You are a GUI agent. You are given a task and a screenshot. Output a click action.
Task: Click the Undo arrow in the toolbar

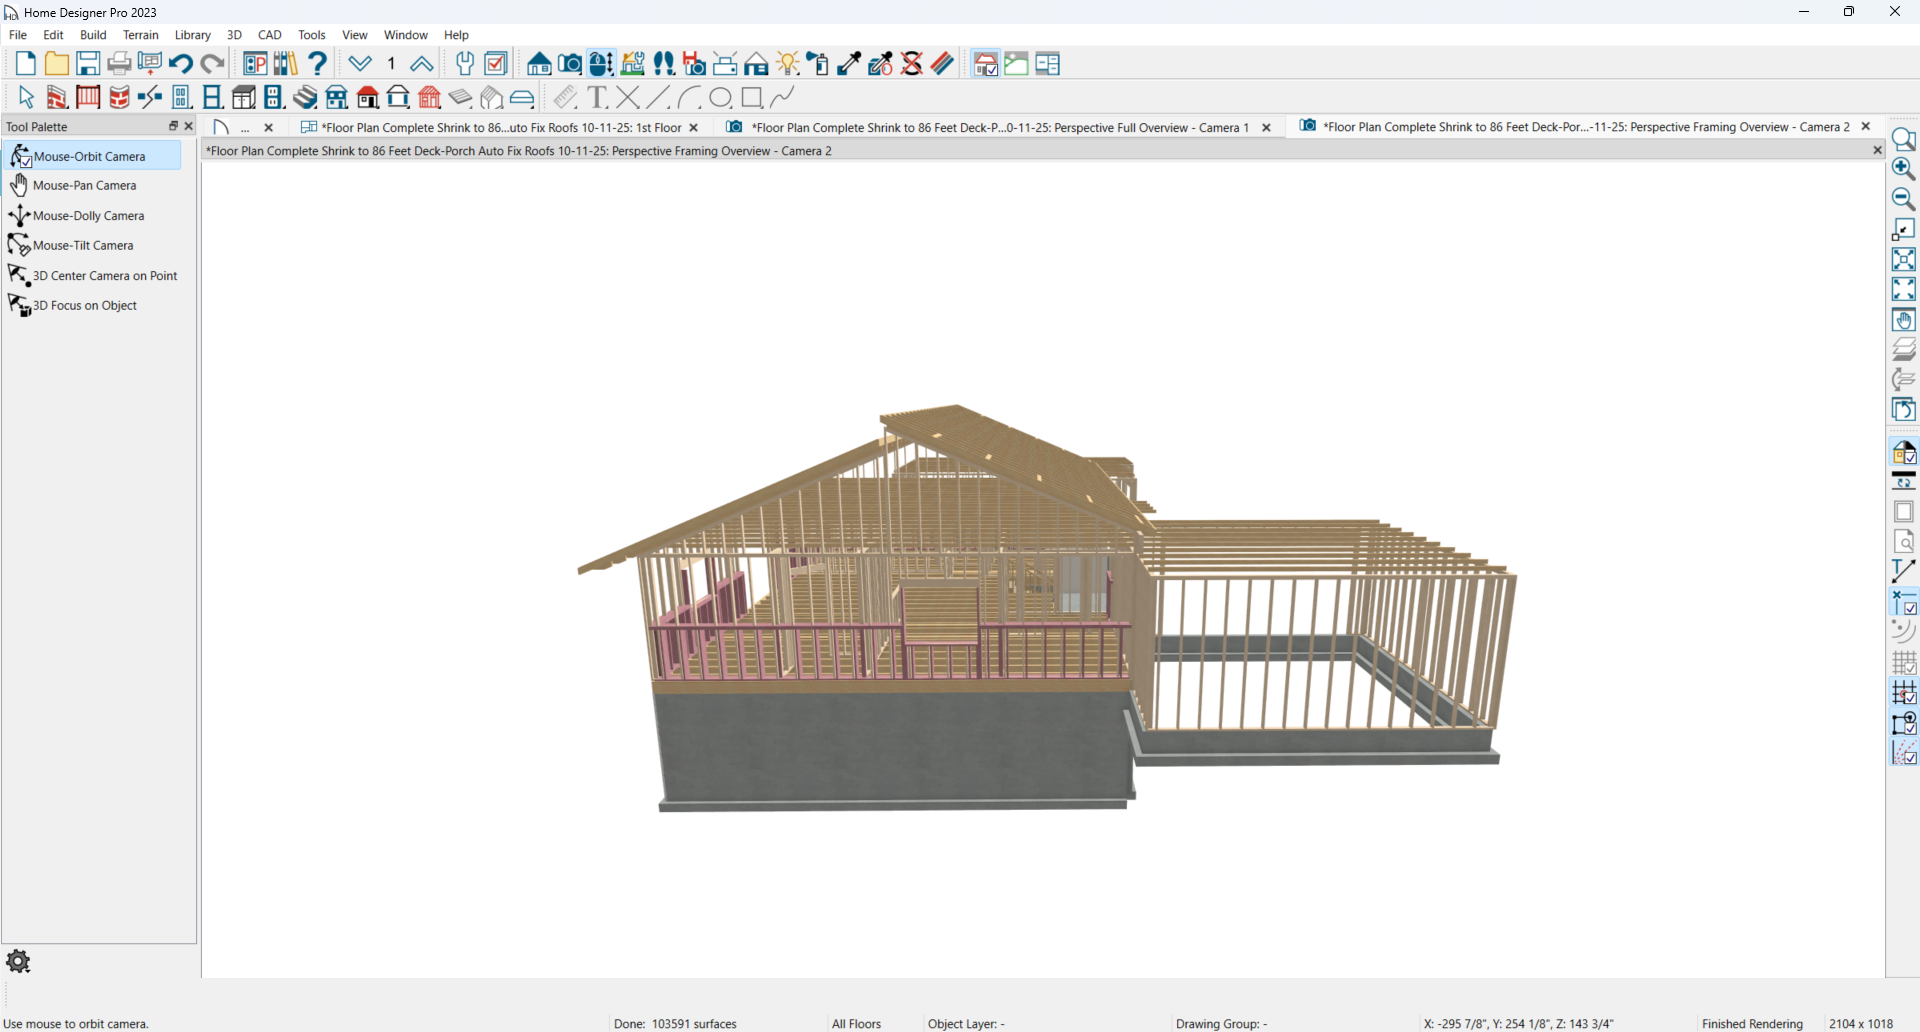[x=181, y=64]
